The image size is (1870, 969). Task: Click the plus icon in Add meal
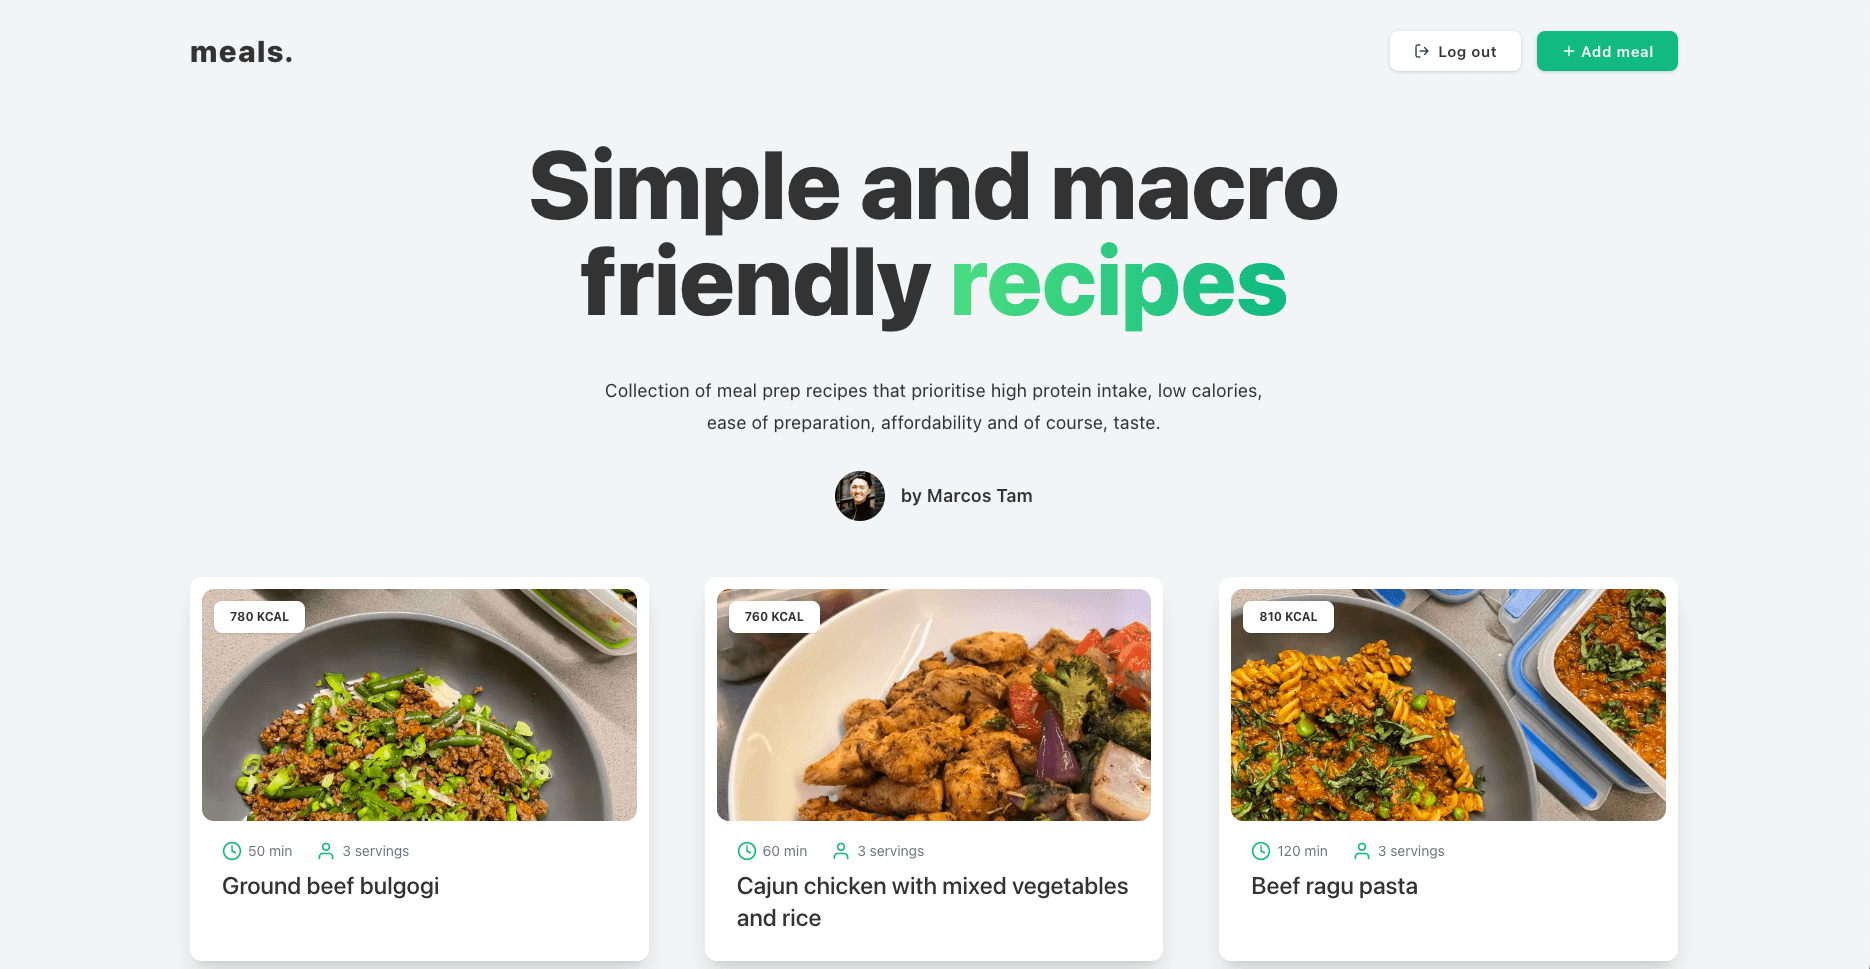tap(1569, 51)
